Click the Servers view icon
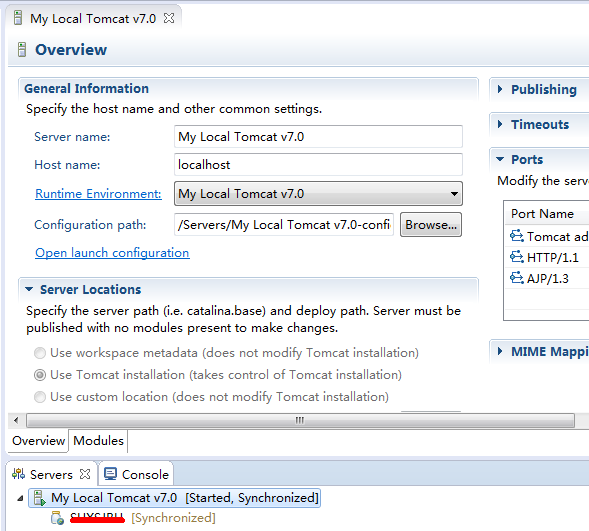The width and height of the screenshot is (589, 531). click(18, 474)
